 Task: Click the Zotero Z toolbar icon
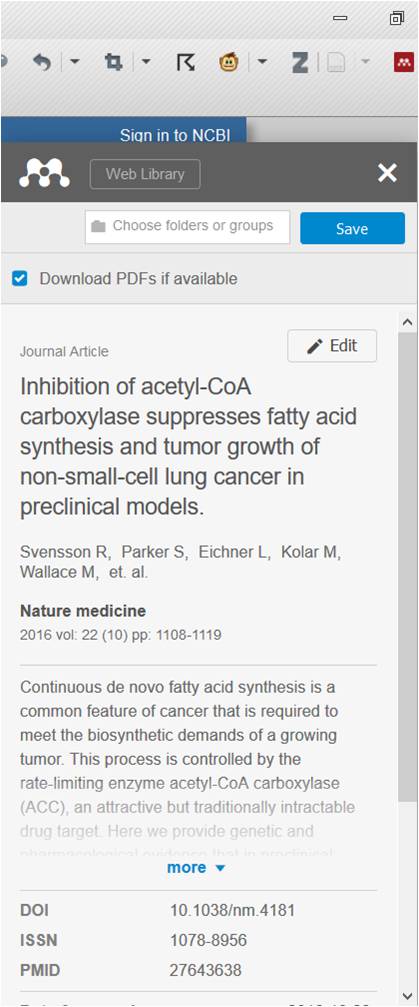tap(300, 62)
